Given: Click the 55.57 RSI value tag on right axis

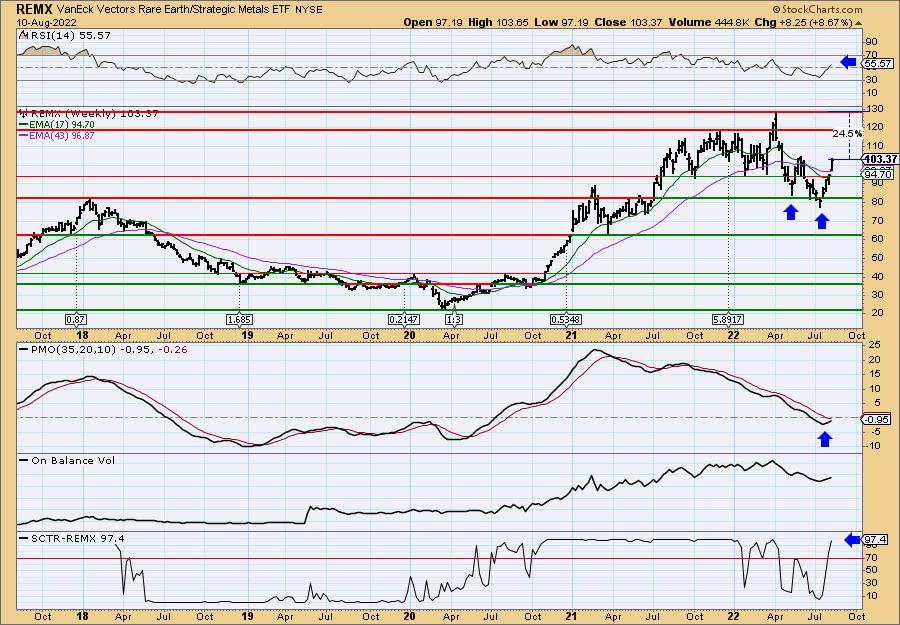Looking at the screenshot, I should pos(878,63).
